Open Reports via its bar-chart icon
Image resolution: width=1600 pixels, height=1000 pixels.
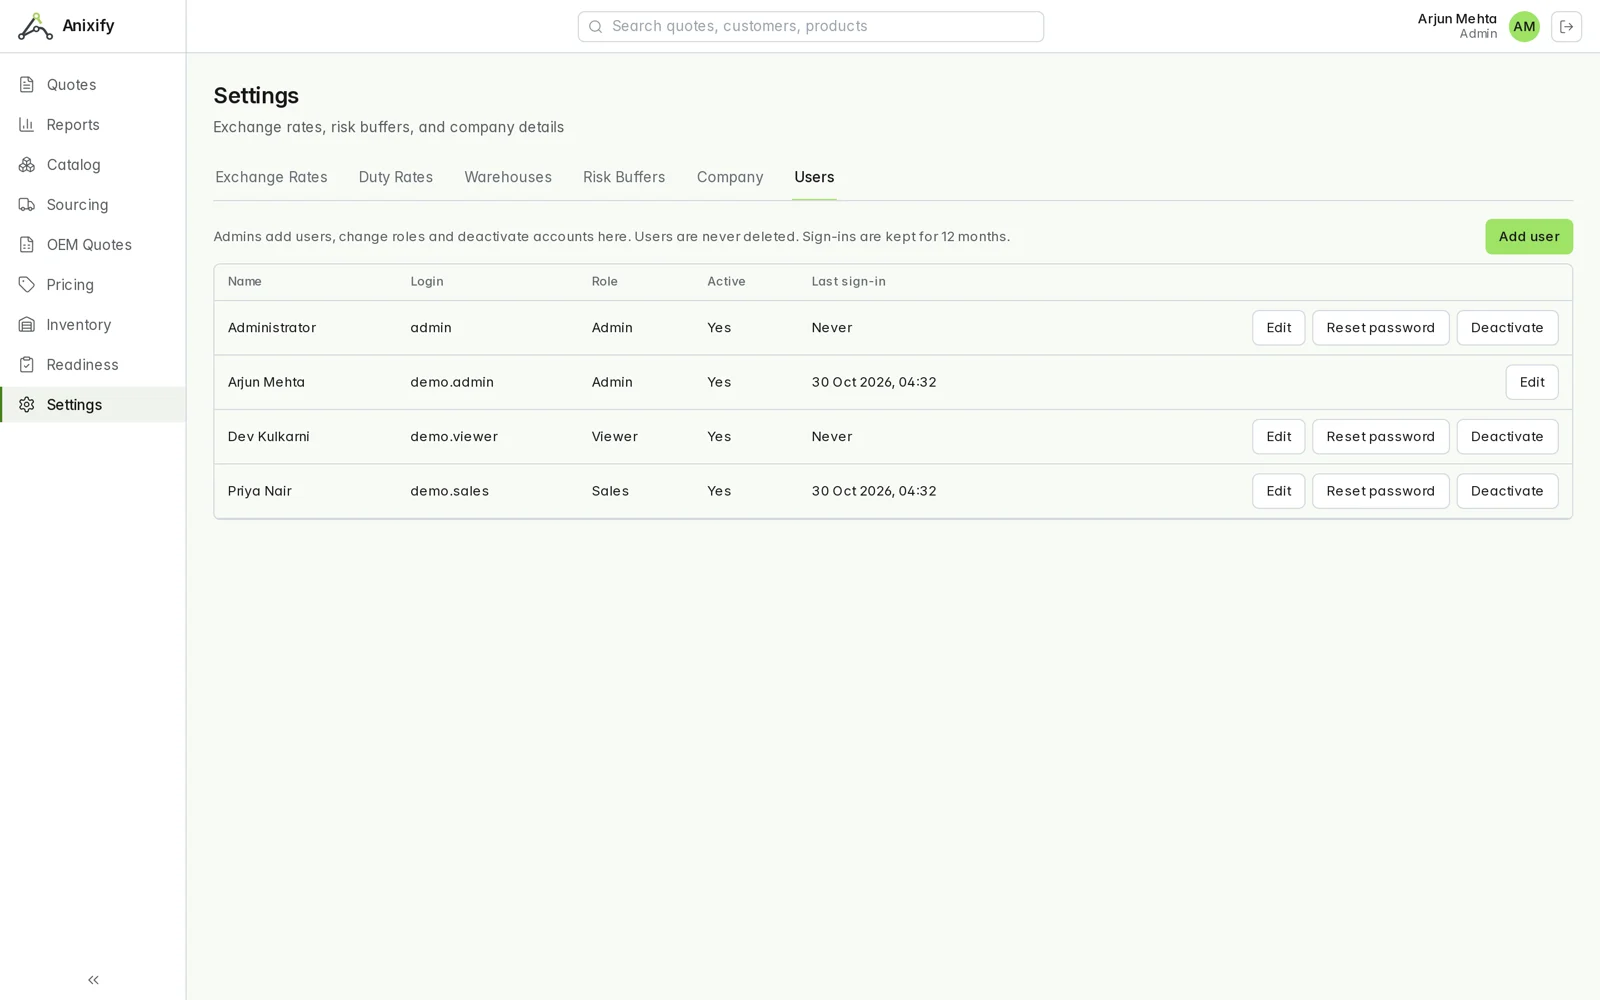(27, 125)
